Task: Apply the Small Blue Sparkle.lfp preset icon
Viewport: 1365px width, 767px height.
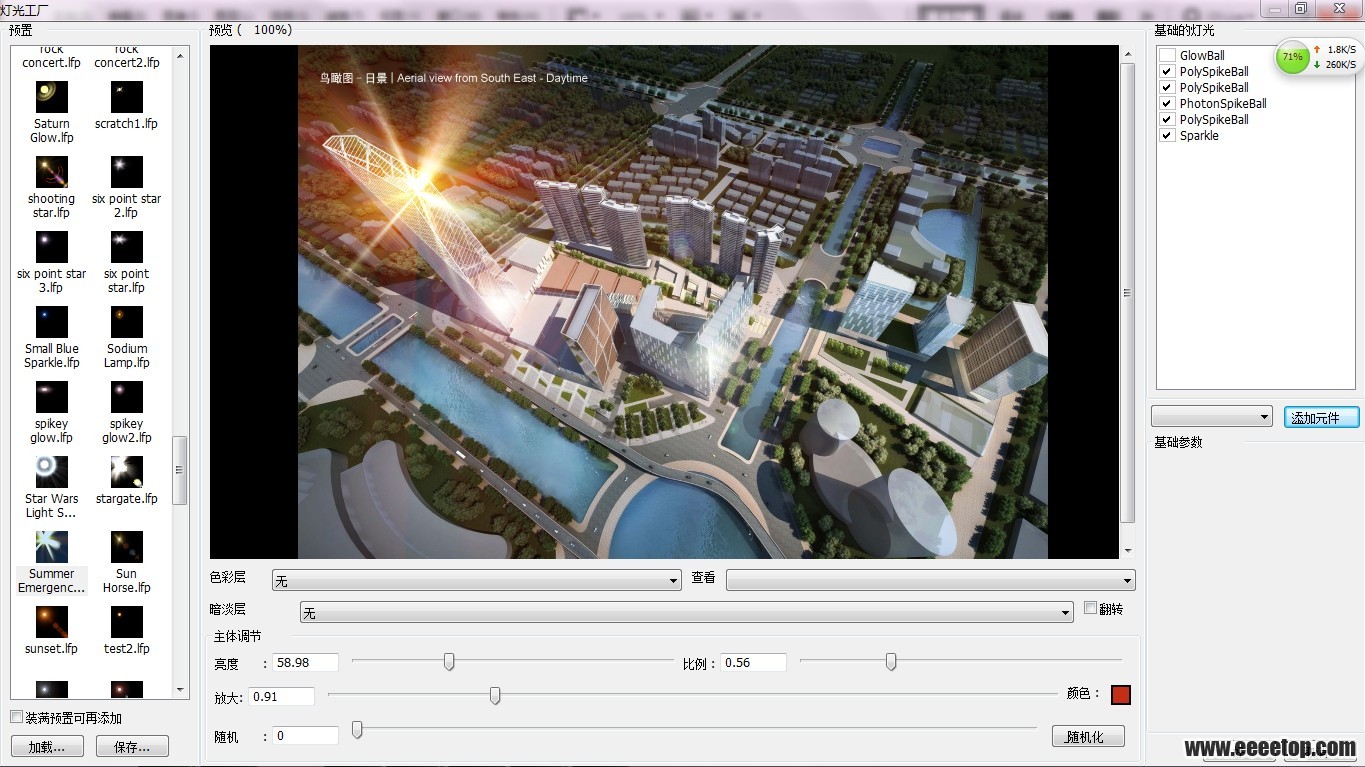Action: pyautogui.click(x=51, y=322)
